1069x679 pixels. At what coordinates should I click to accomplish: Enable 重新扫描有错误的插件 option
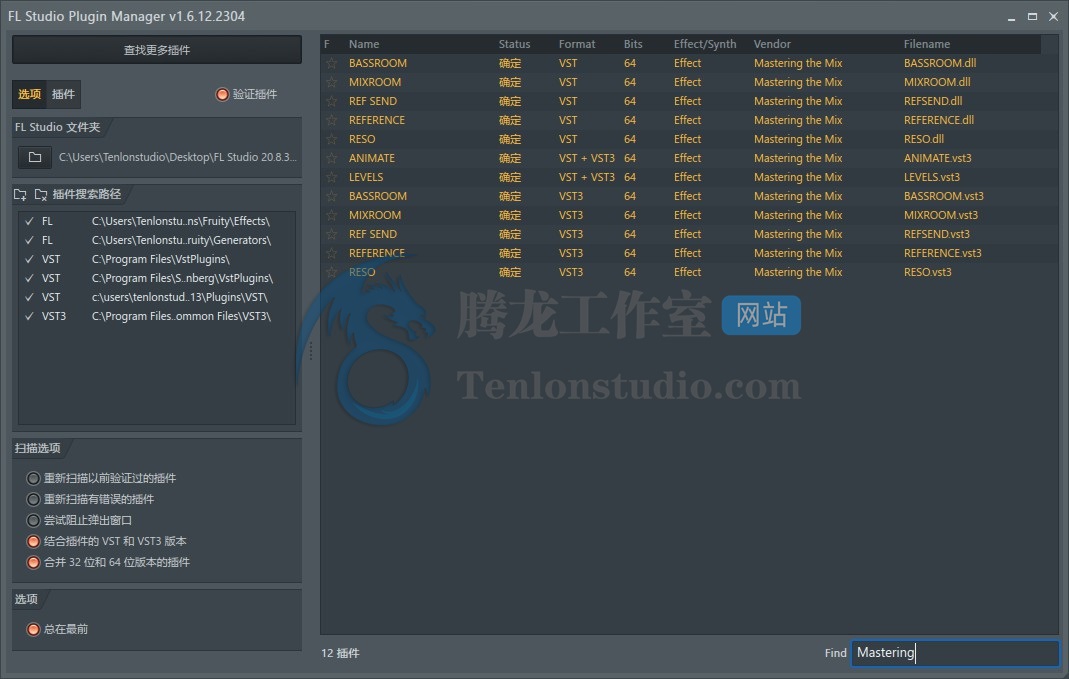[x=33, y=499]
